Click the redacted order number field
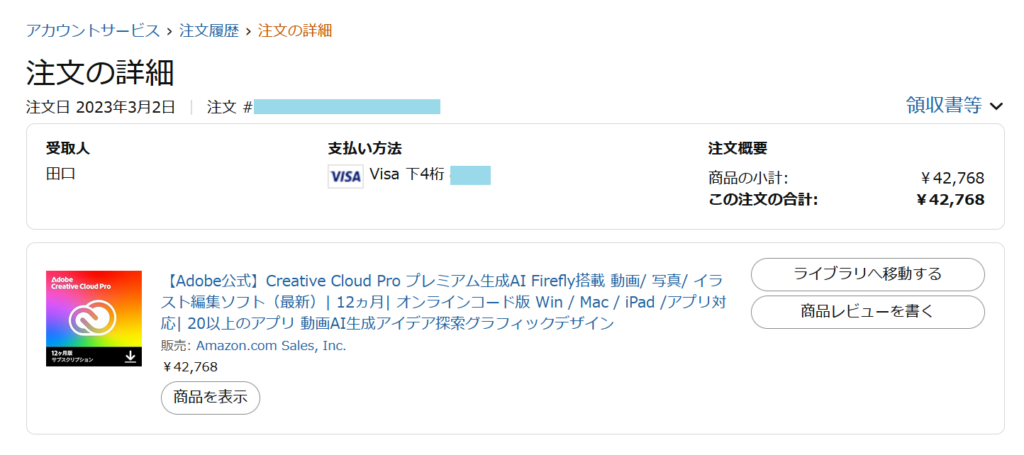 pos(347,106)
